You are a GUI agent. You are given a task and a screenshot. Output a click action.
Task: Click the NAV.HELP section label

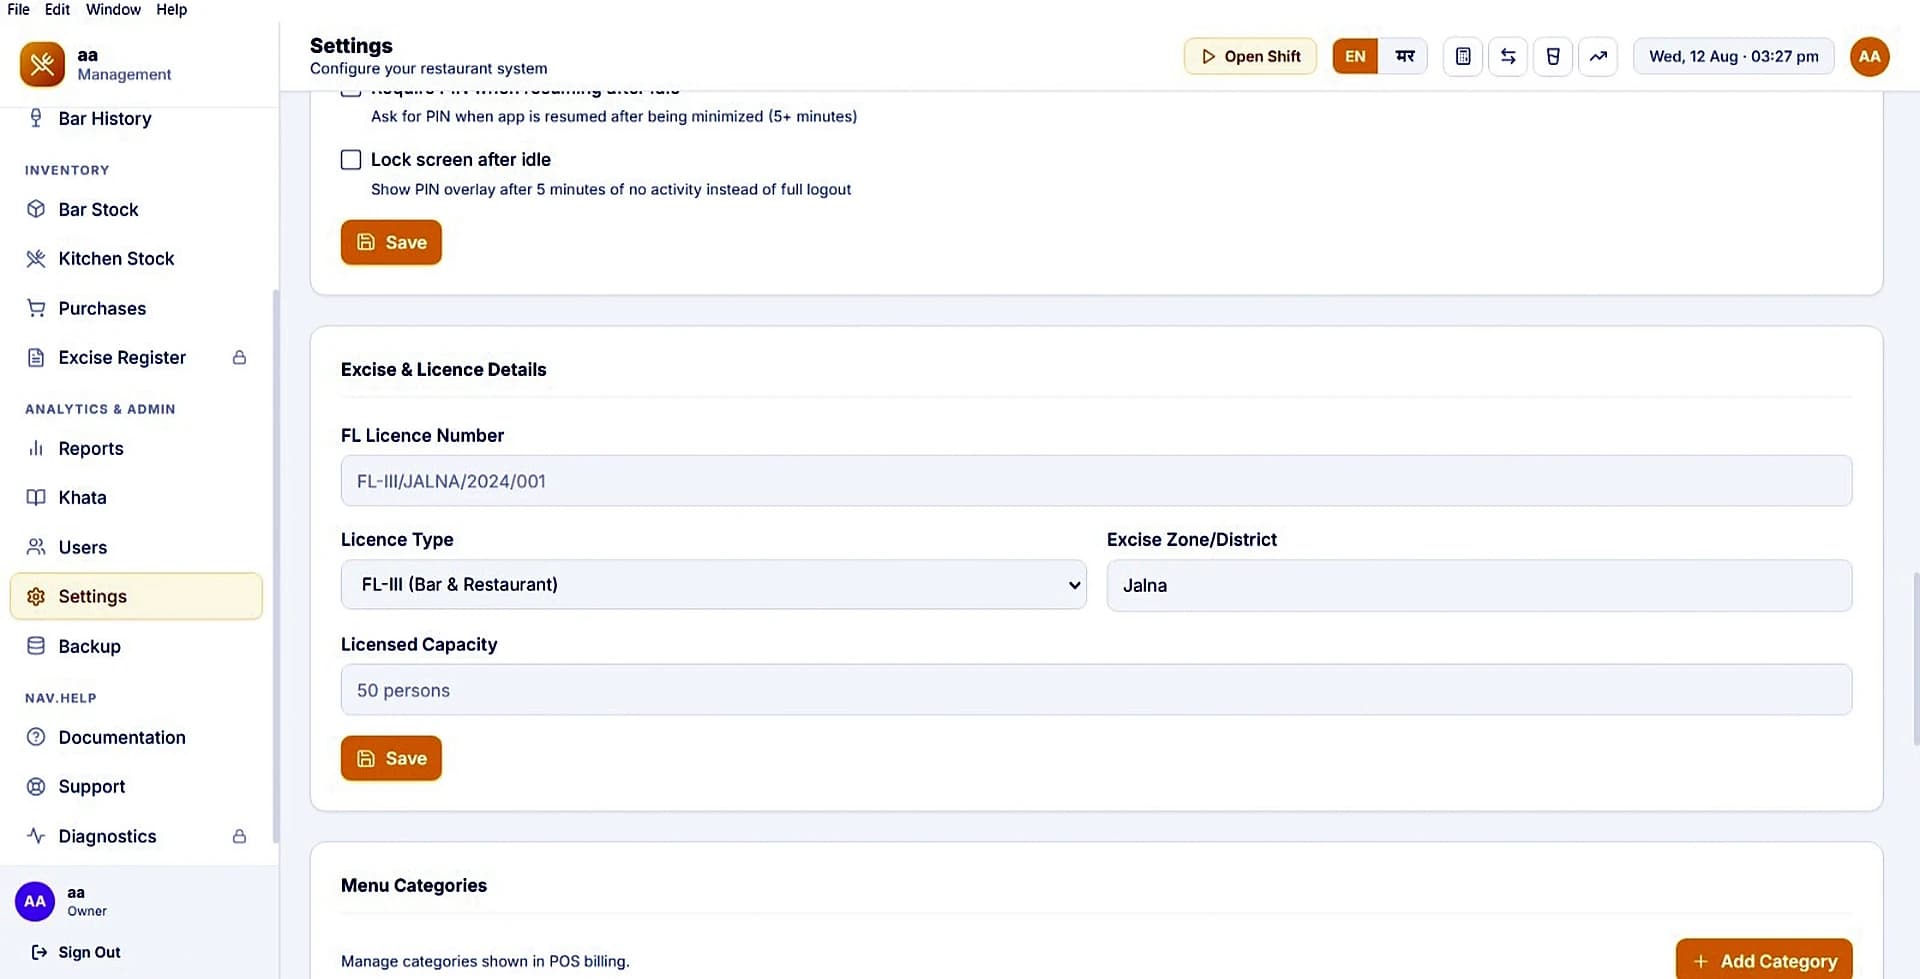(61, 698)
